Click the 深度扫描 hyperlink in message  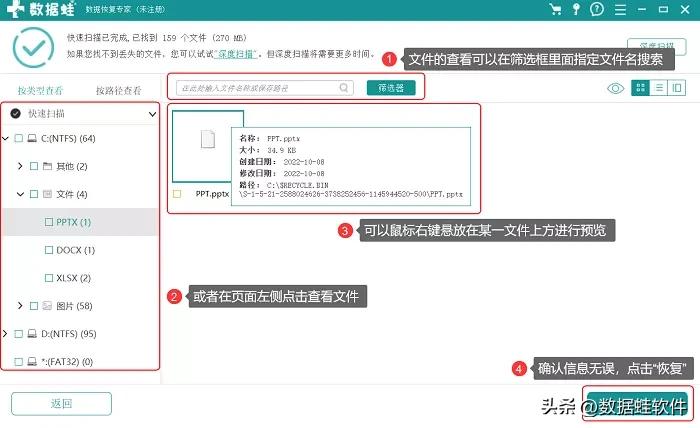click(236, 54)
